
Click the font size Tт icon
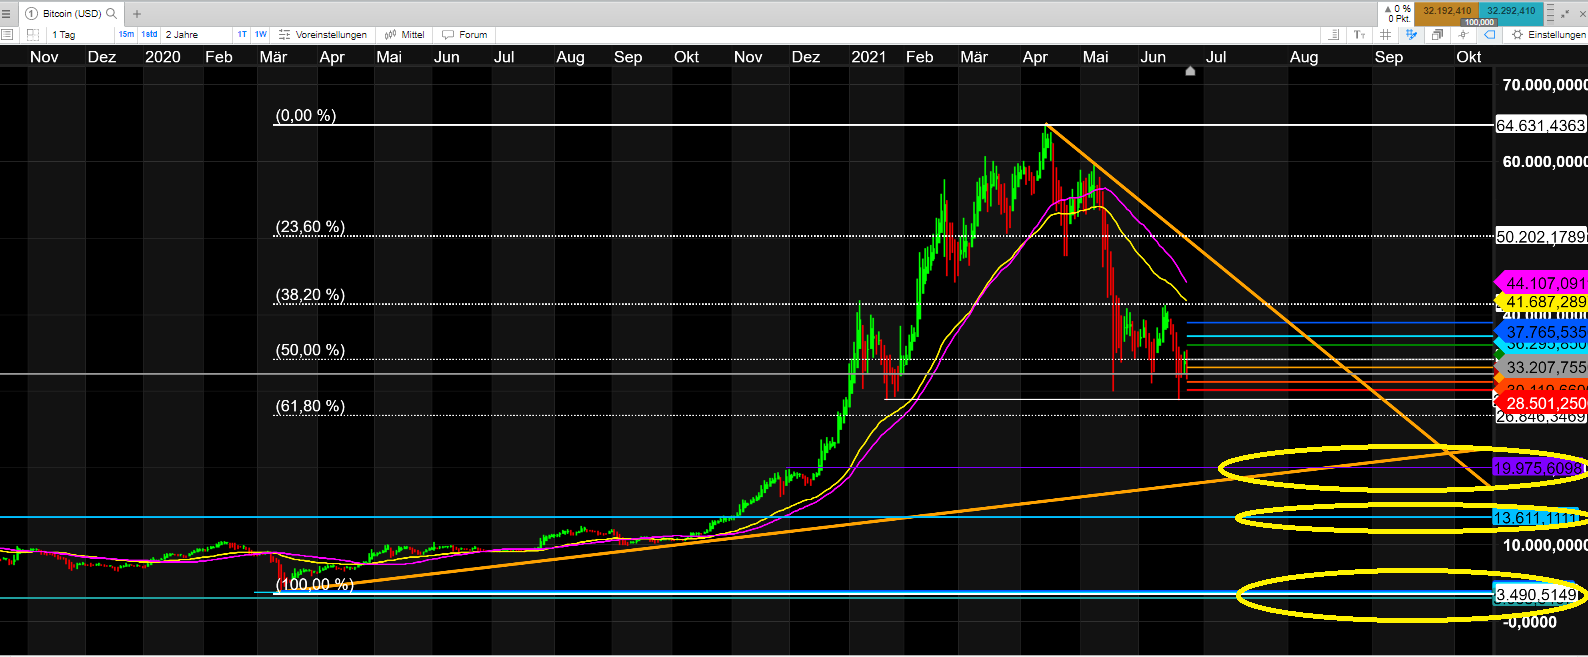point(1360,35)
